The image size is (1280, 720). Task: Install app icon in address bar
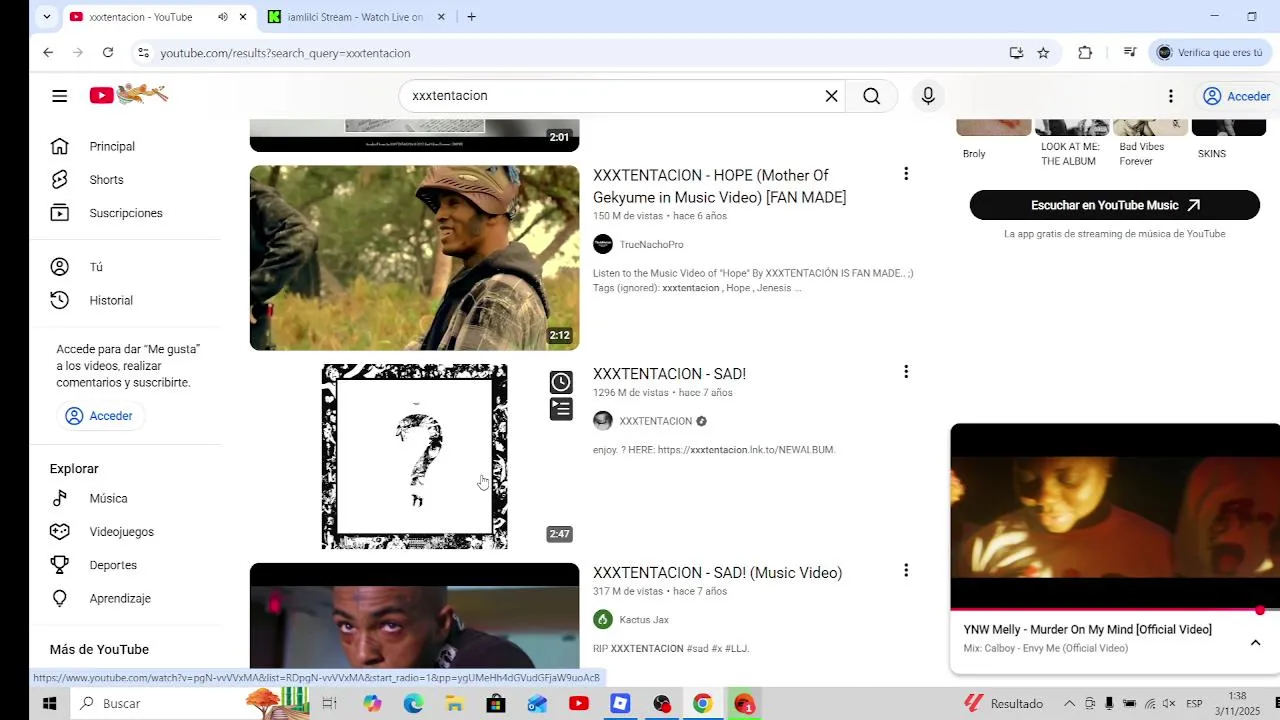click(x=1016, y=53)
